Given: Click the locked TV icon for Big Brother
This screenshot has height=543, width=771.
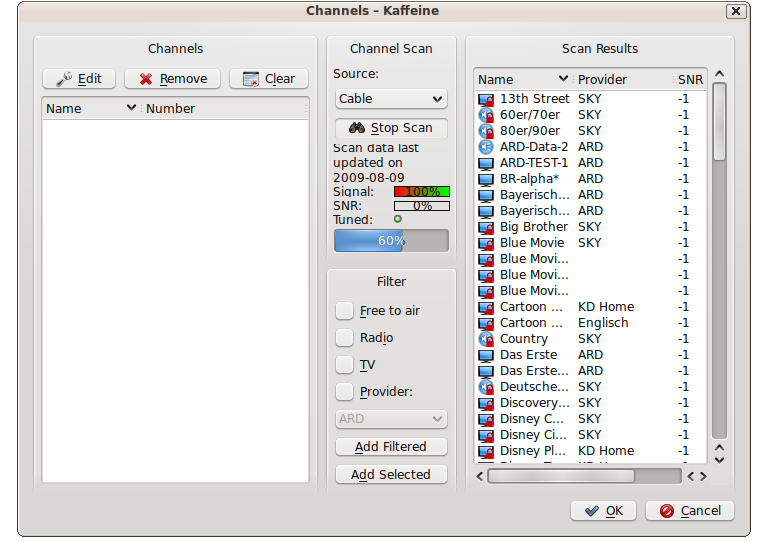Looking at the screenshot, I should [x=486, y=227].
